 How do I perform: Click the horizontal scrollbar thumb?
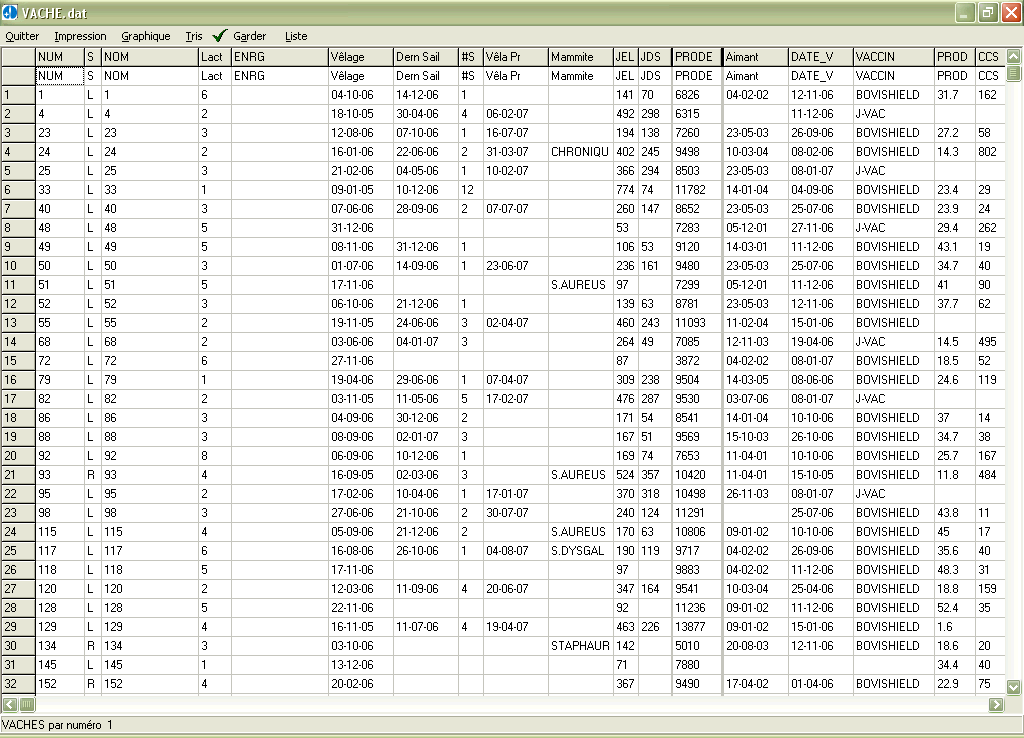click(x=27, y=704)
